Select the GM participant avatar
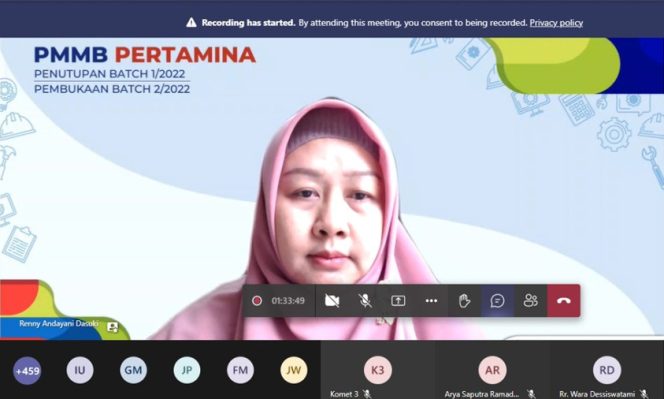The height and width of the screenshot is (399, 664). (x=133, y=370)
